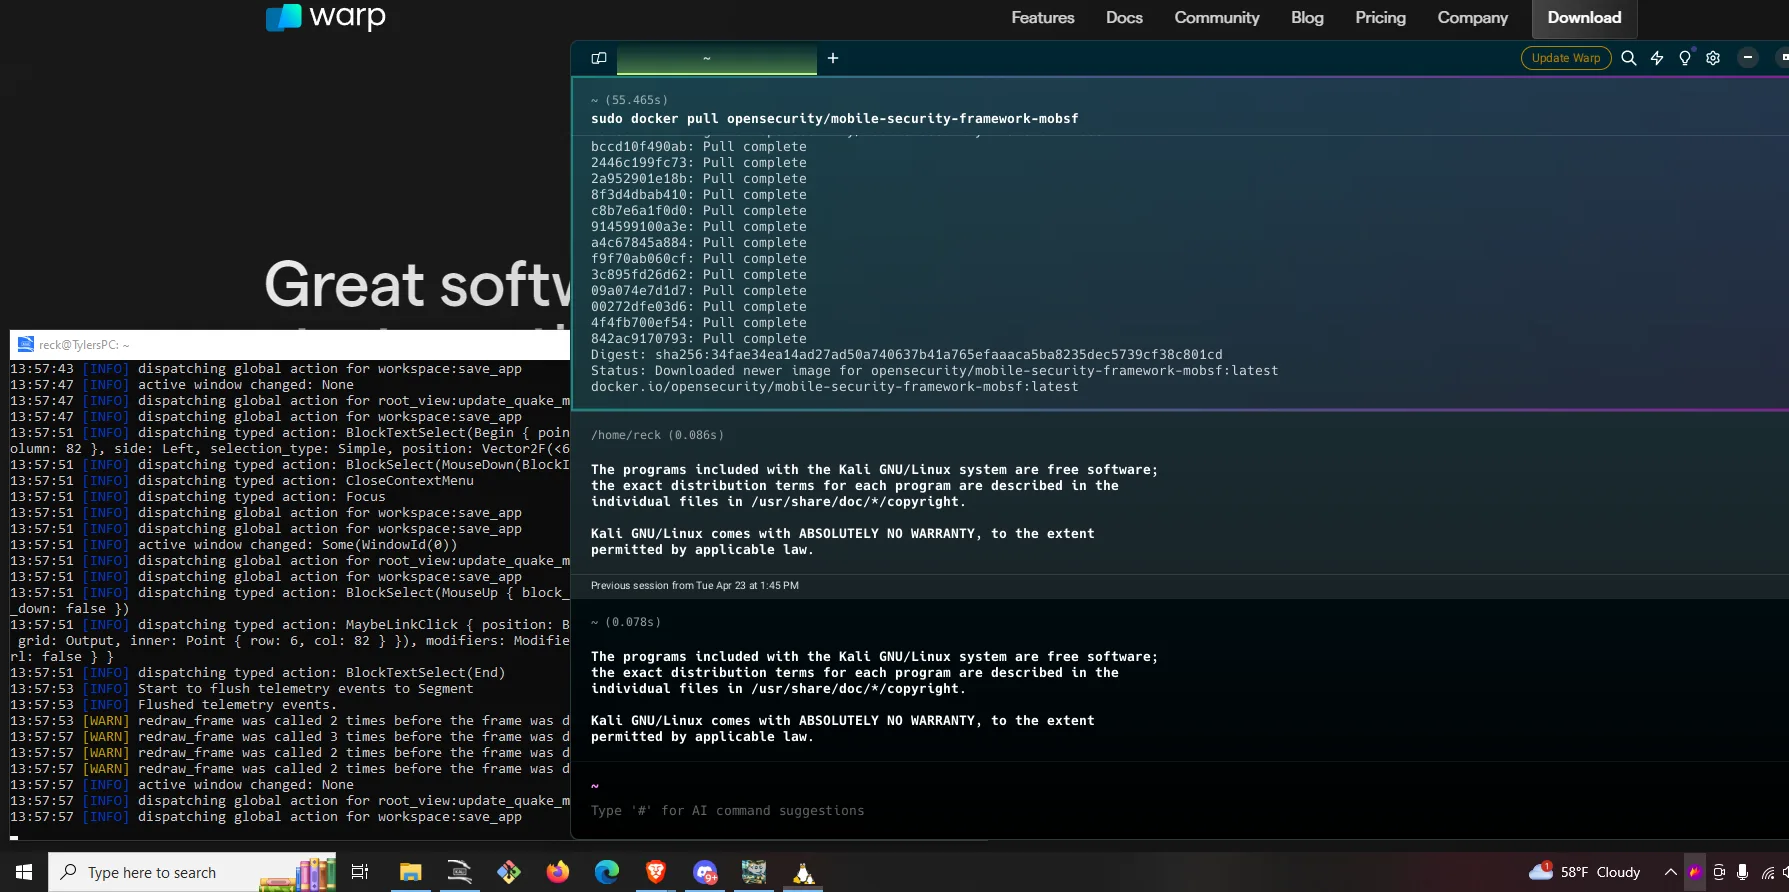Open the search icon in Warp toolbar

click(x=1629, y=58)
